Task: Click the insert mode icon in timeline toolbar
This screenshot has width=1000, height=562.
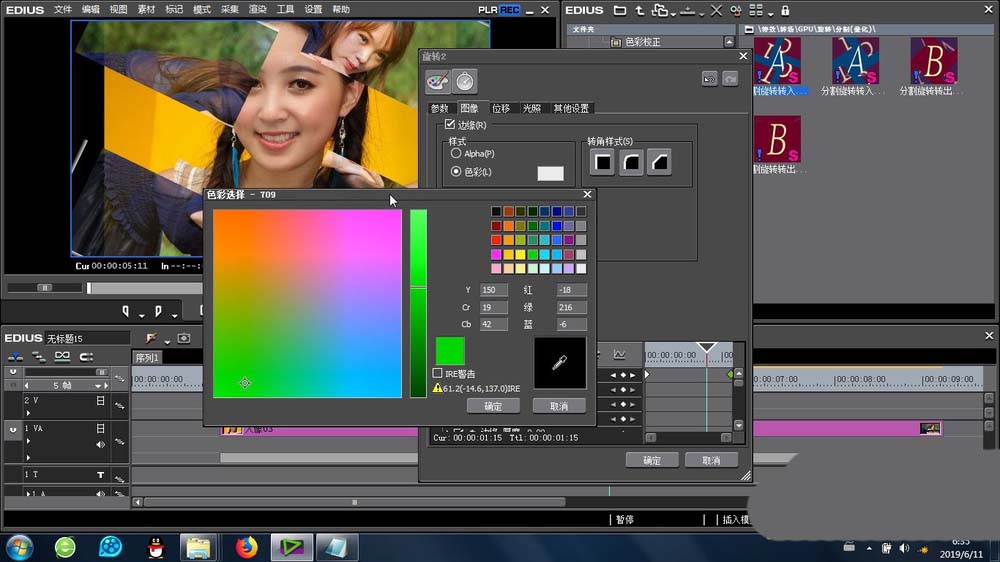Action: coord(15,357)
